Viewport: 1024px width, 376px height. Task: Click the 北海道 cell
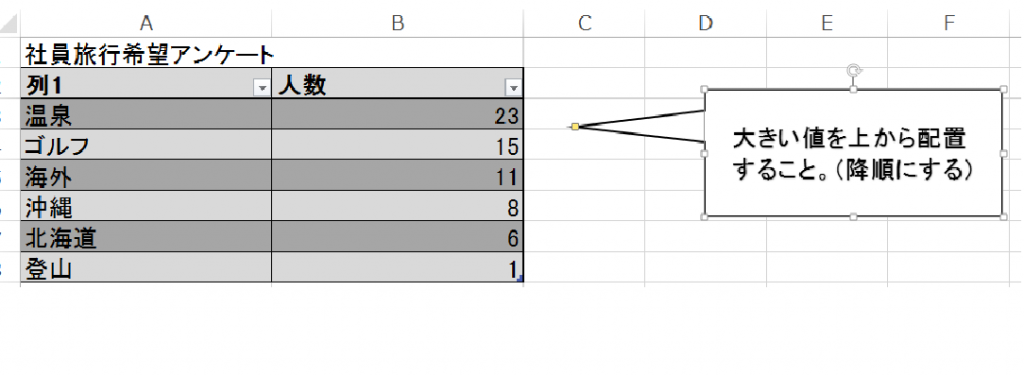(x=146, y=237)
